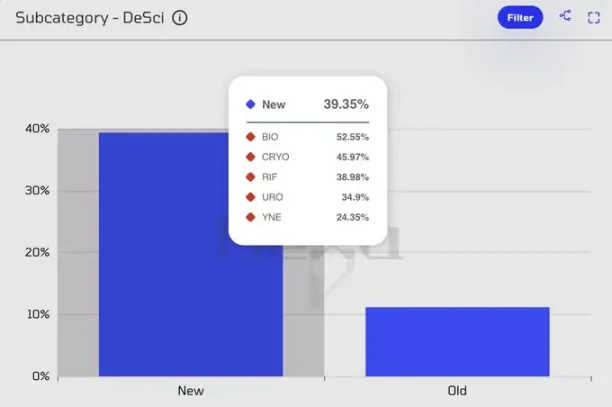Click the 40% label on the y-axis
Image resolution: width=612 pixels, height=407 pixels.
click(37, 129)
